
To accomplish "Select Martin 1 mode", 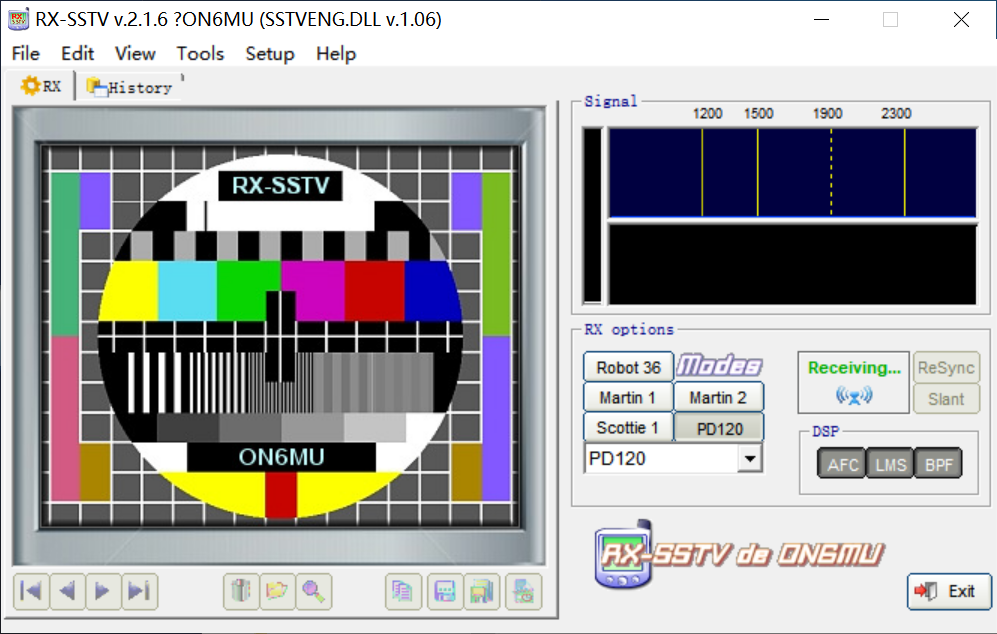I will pos(628,397).
